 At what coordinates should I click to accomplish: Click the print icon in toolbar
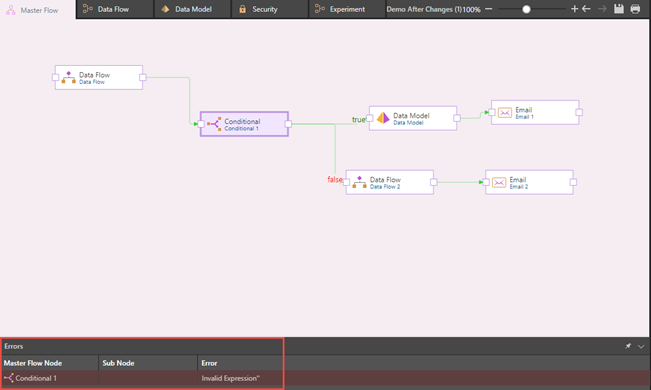coord(635,9)
